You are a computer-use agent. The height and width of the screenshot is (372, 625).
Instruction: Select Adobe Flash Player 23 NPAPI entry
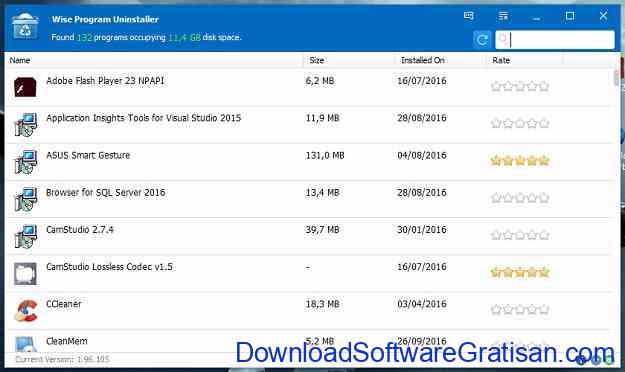[x=105, y=81]
